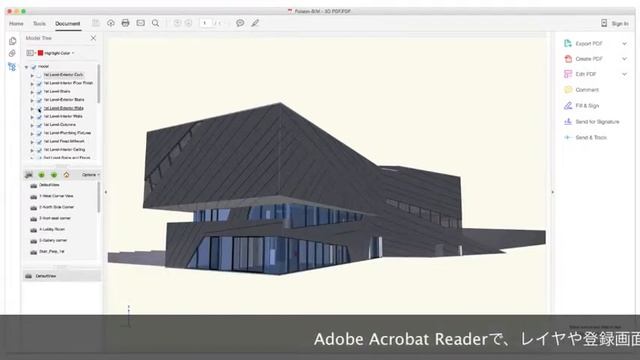This screenshot has height=360, width=640.
Task: Go to previous page with up arrow
Action: tap(177, 23)
